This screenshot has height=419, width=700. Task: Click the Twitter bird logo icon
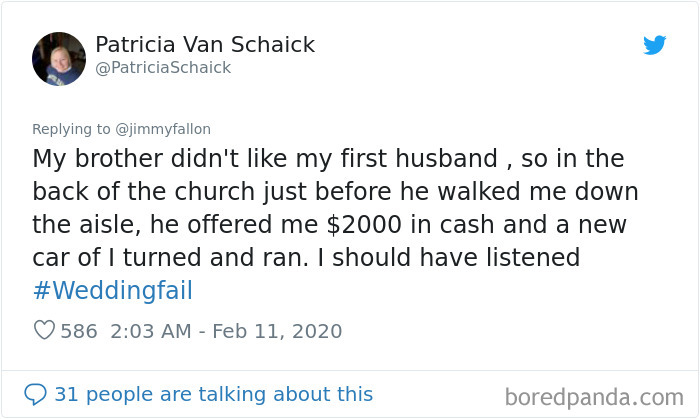[654, 45]
